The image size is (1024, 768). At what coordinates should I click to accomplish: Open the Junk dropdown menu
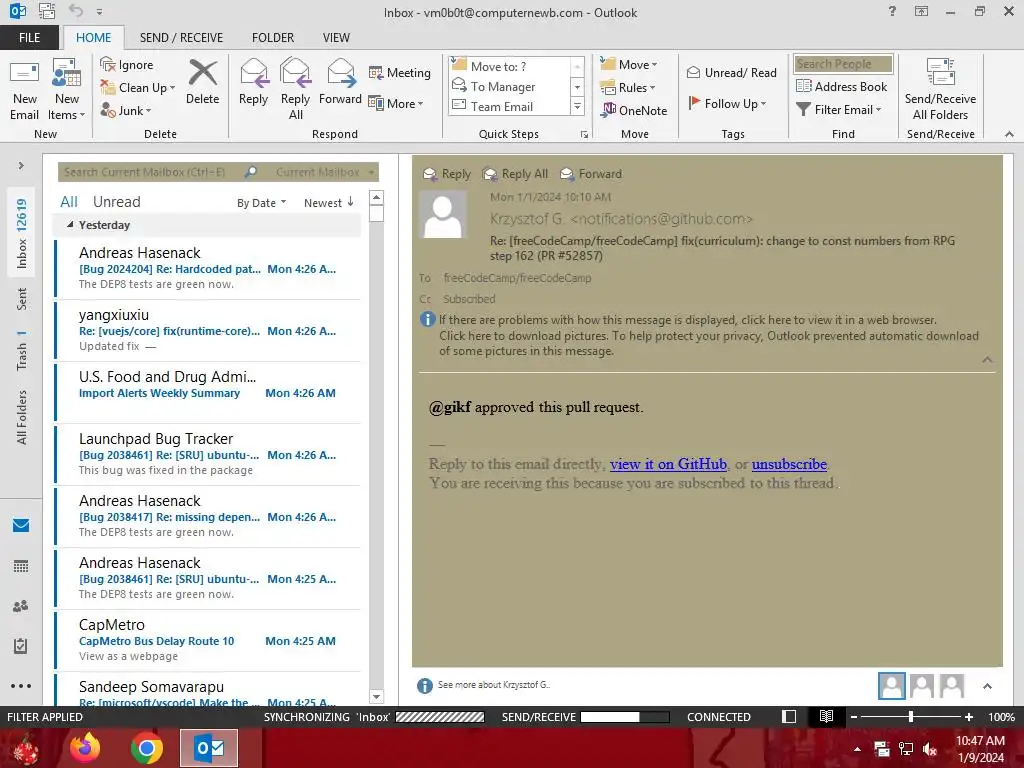(126, 110)
